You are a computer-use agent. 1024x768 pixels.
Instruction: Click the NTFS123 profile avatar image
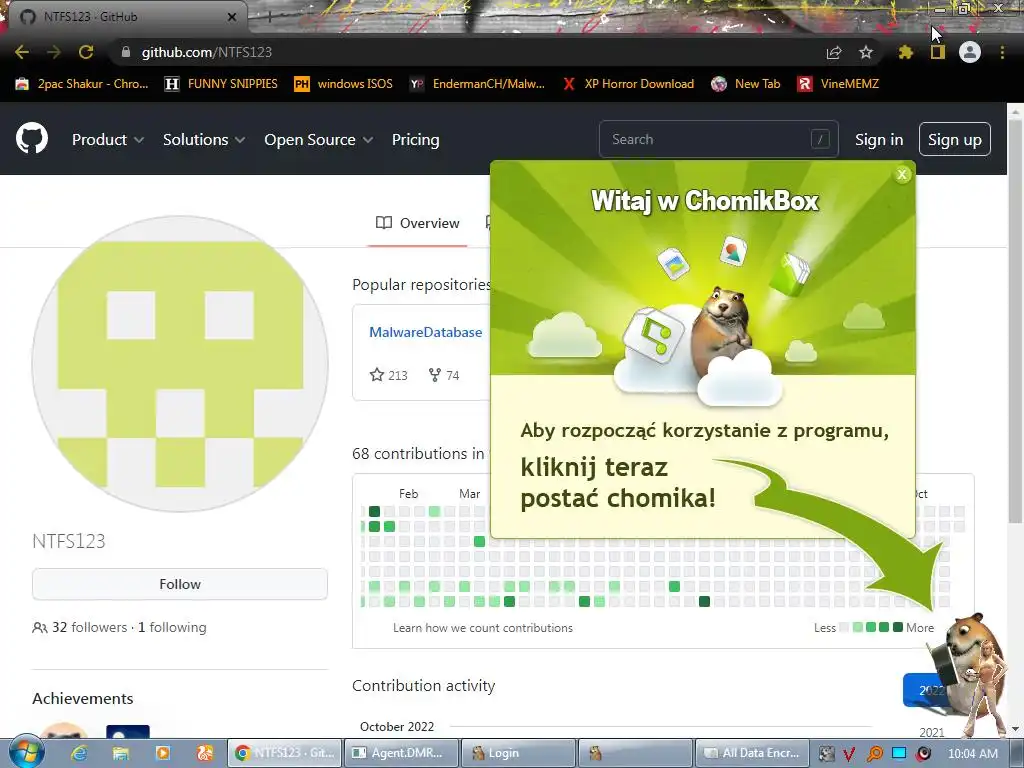[x=180, y=364]
